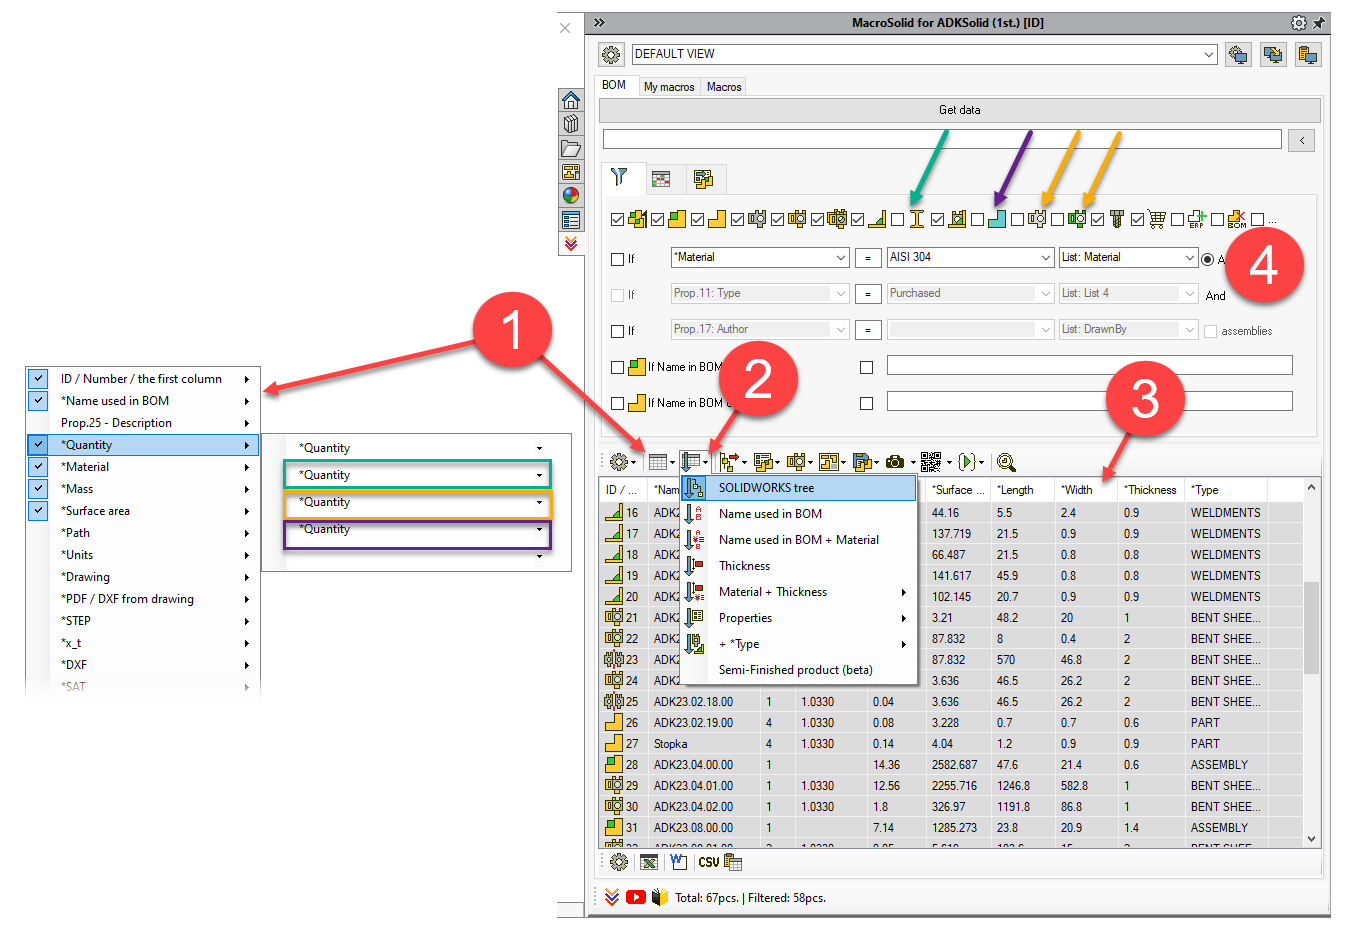Click the save disk icon in the table toolbar
Viewport: 1345px width, 927px height.
(862, 462)
